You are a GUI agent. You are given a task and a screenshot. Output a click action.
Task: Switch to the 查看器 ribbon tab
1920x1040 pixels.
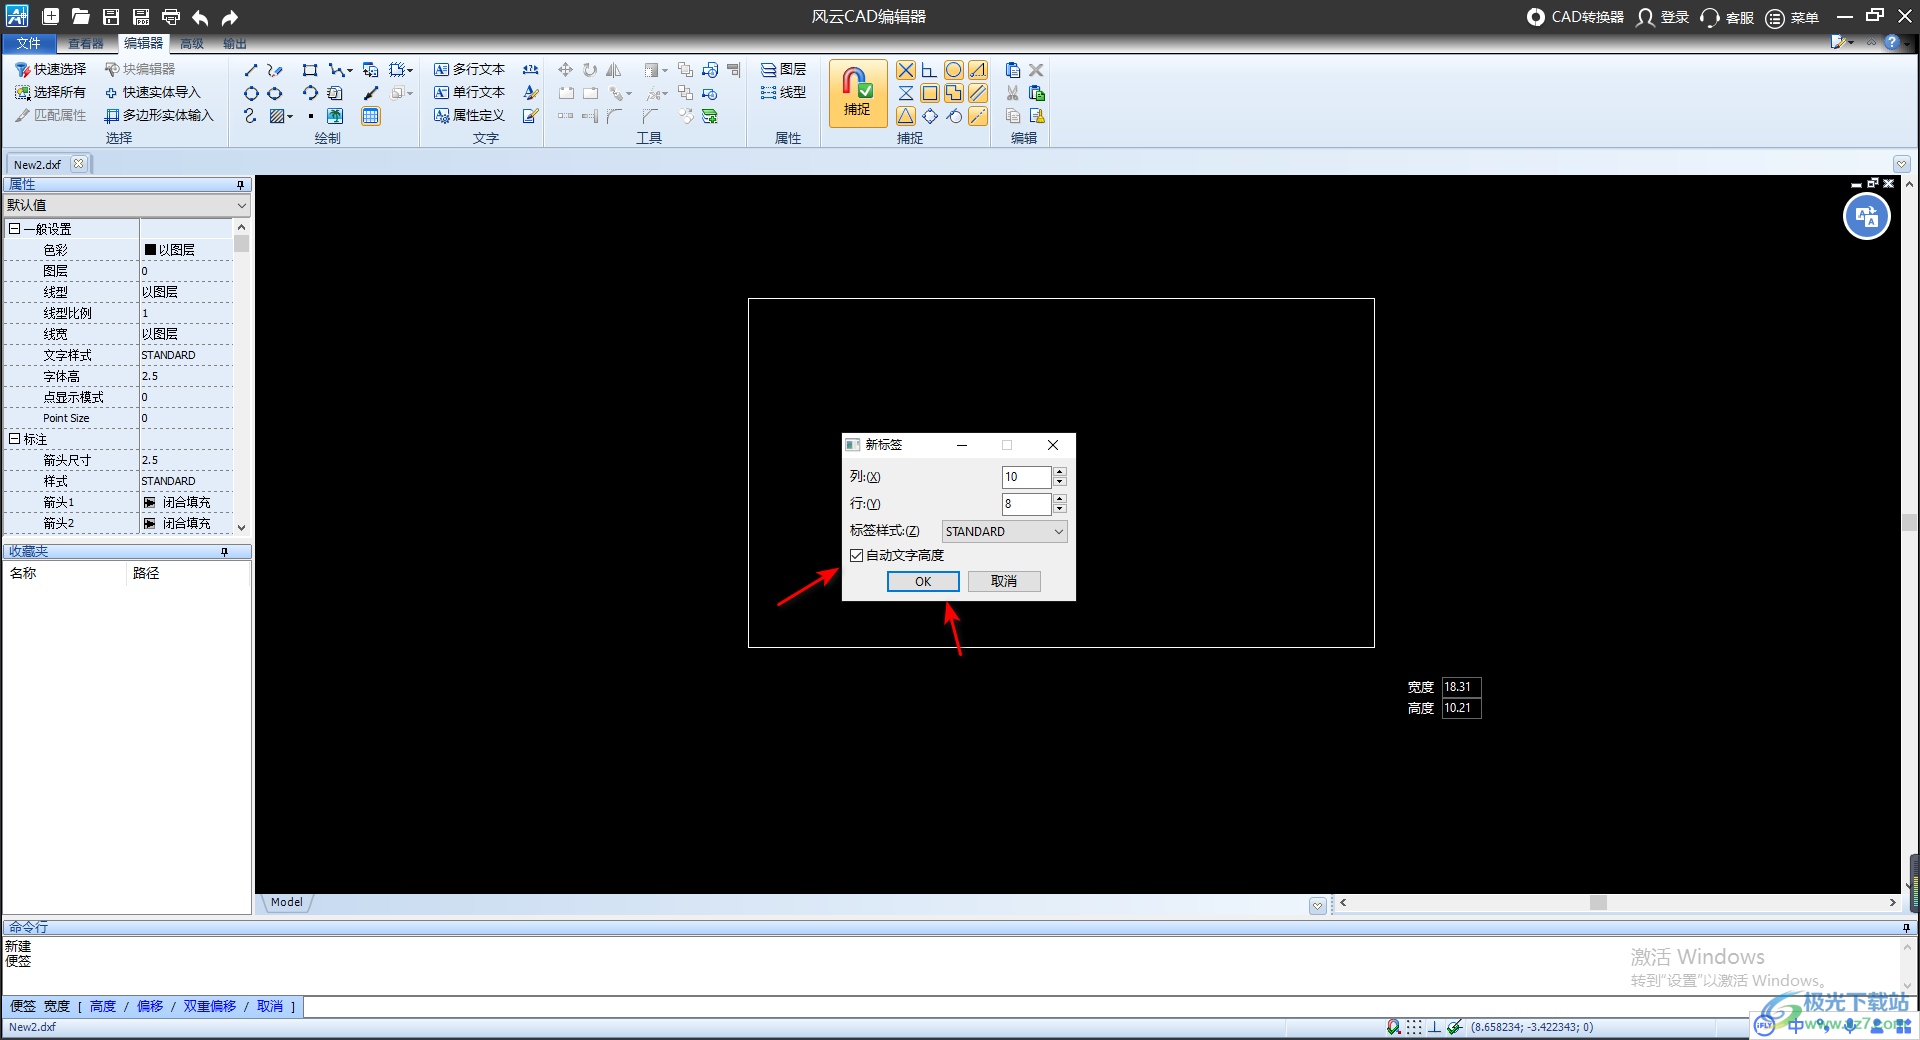[x=85, y=43]
